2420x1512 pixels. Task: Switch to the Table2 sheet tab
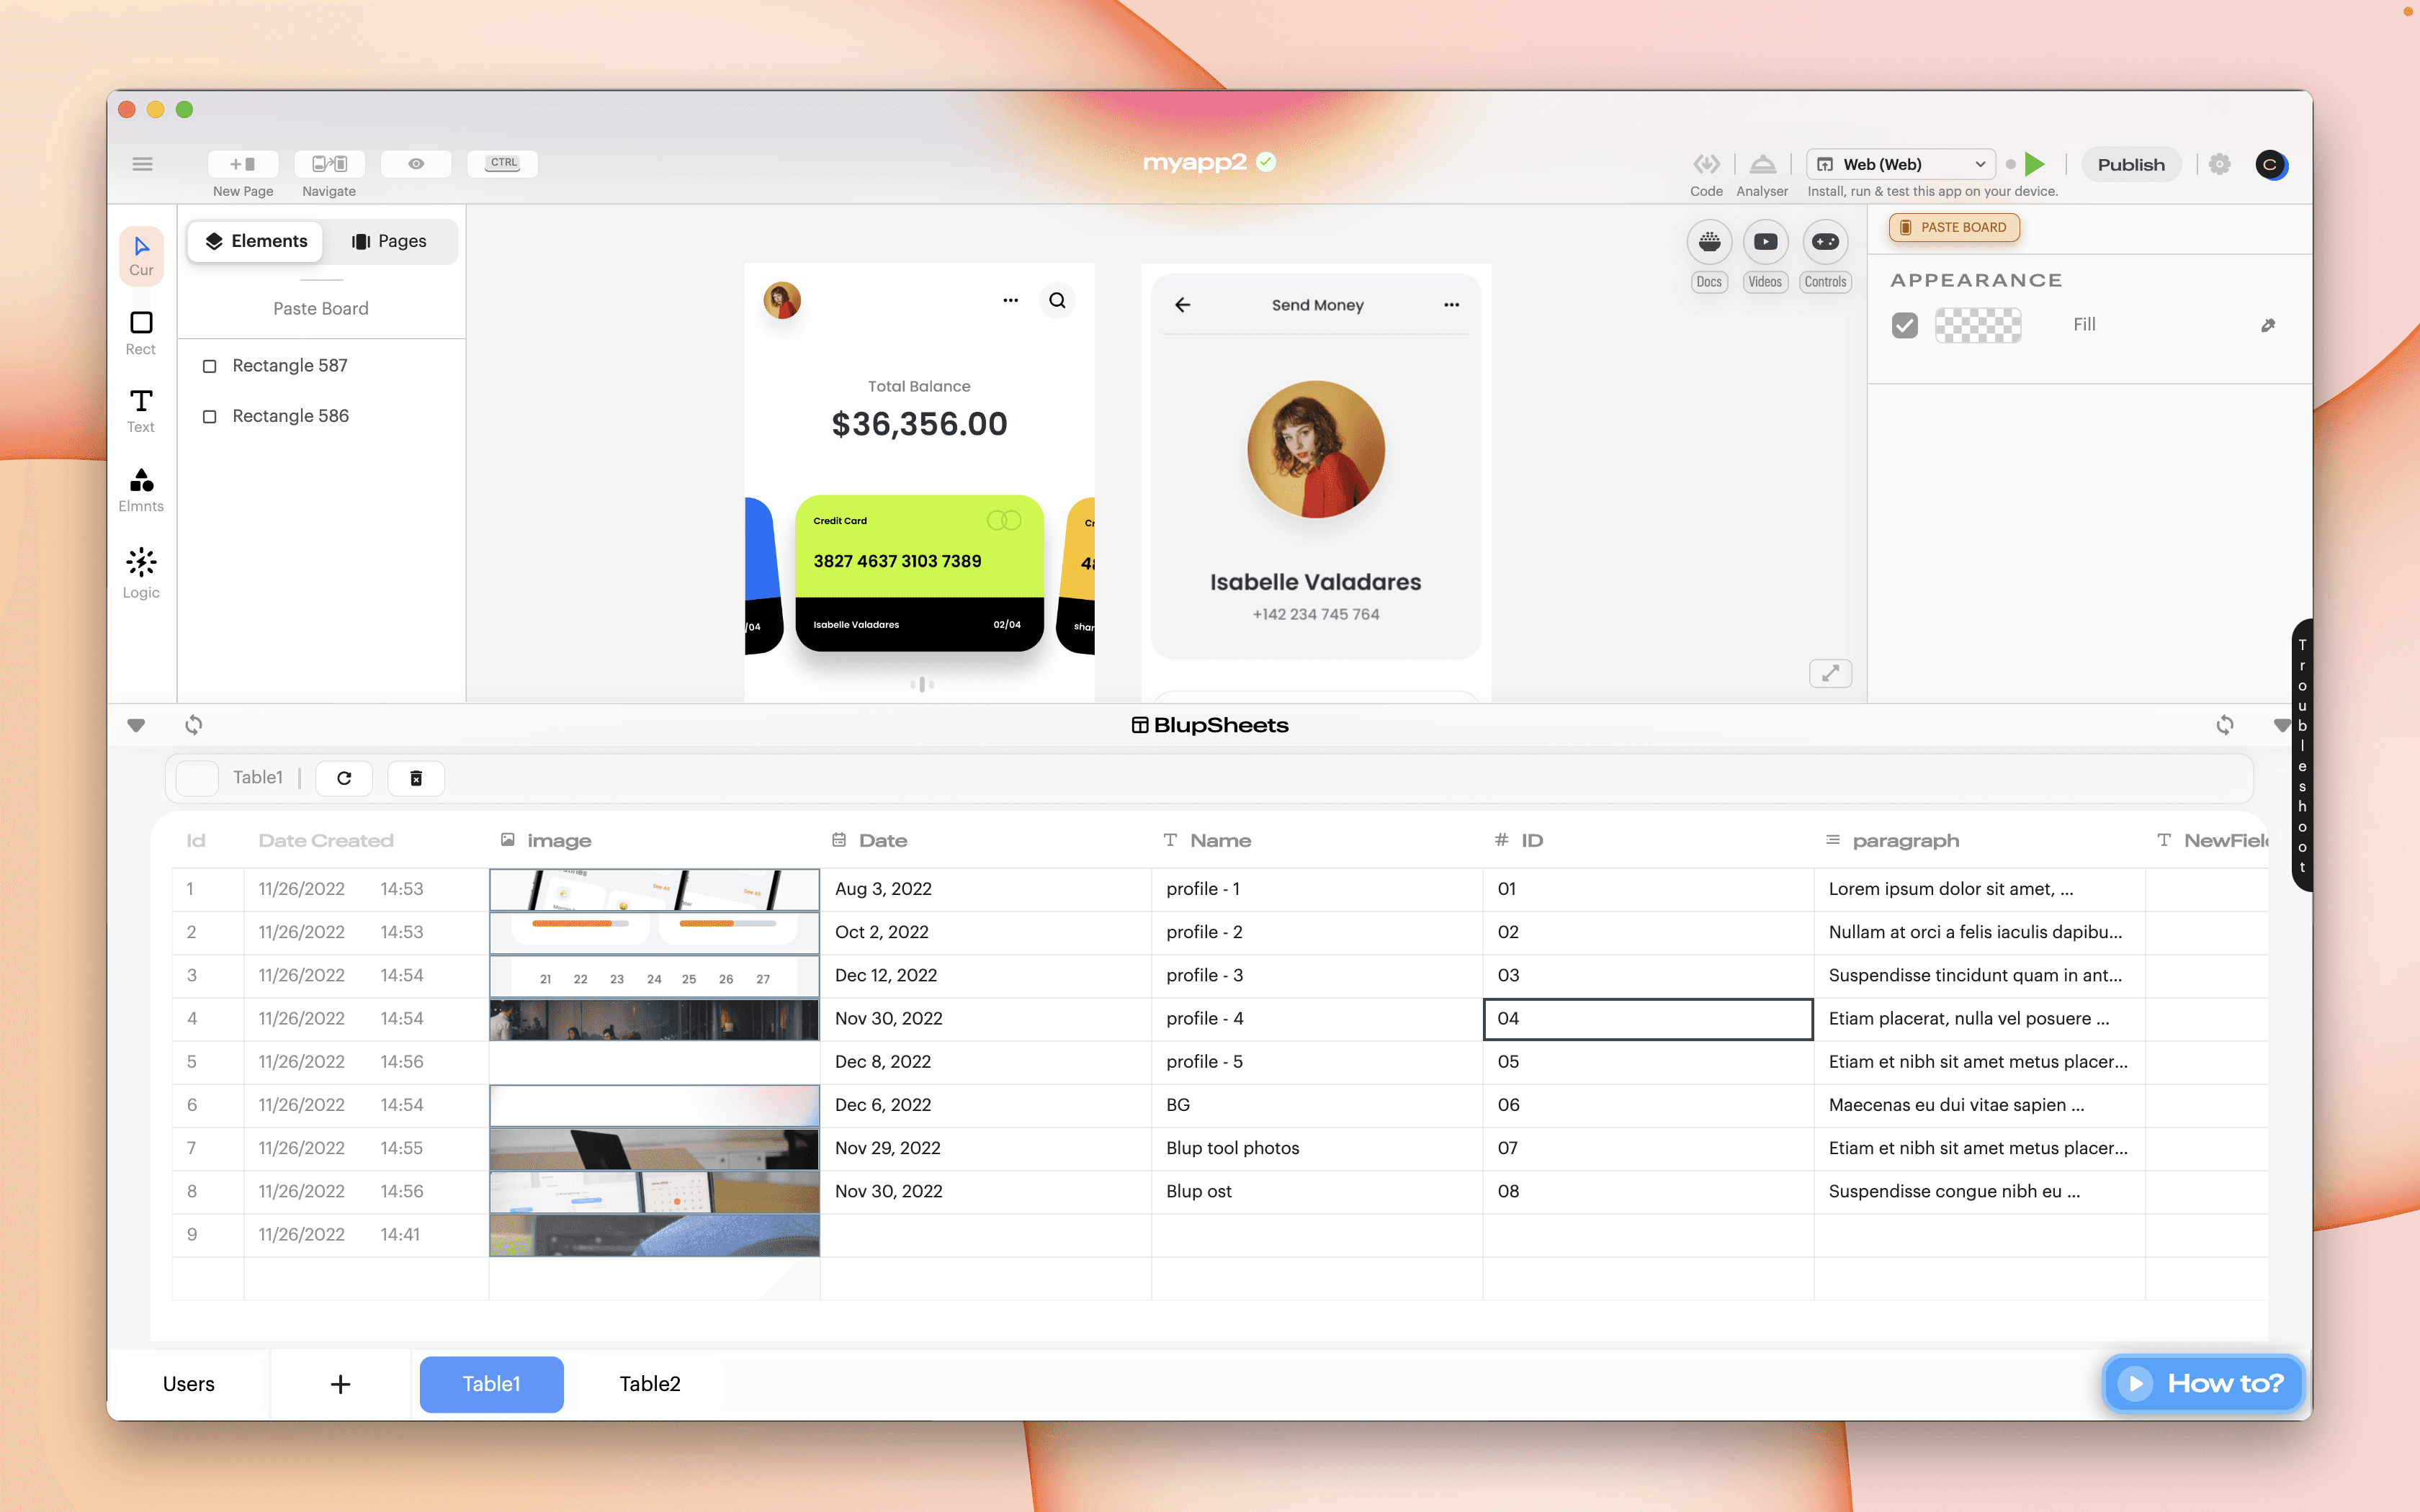pos(649,1383)
